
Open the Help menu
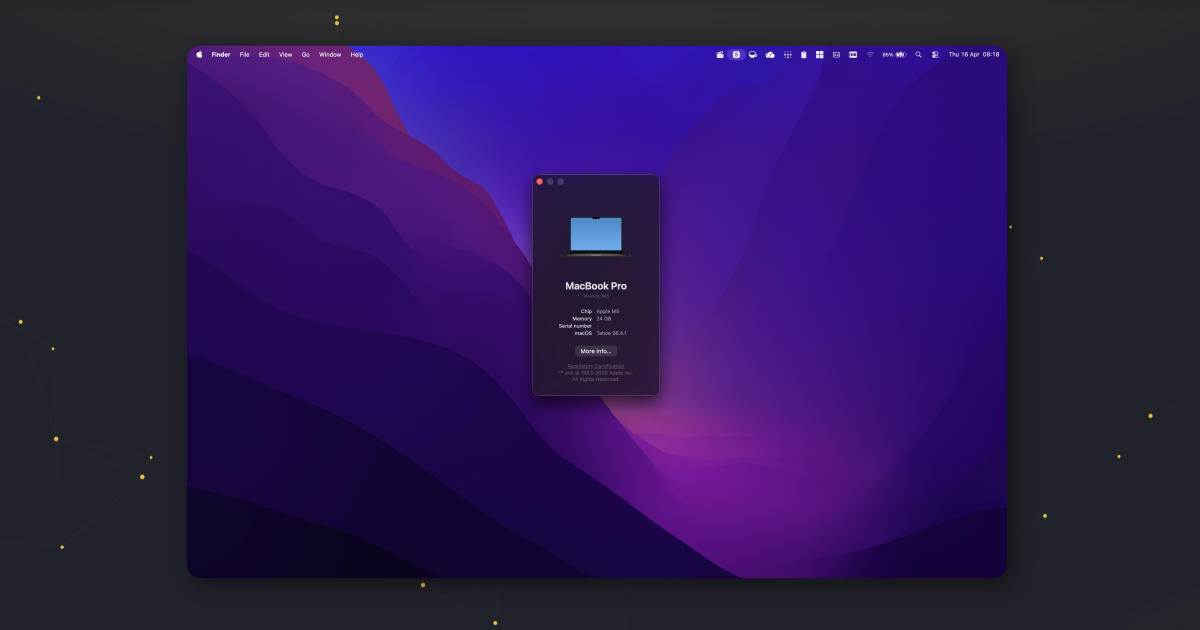point(357,55)
